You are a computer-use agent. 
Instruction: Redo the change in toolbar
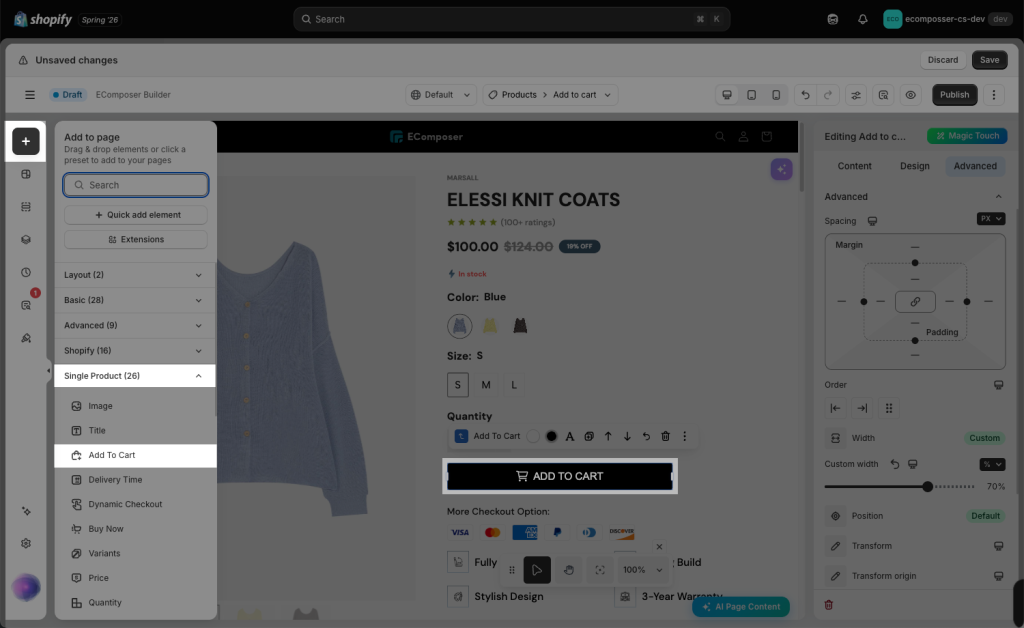pos(828,95)
